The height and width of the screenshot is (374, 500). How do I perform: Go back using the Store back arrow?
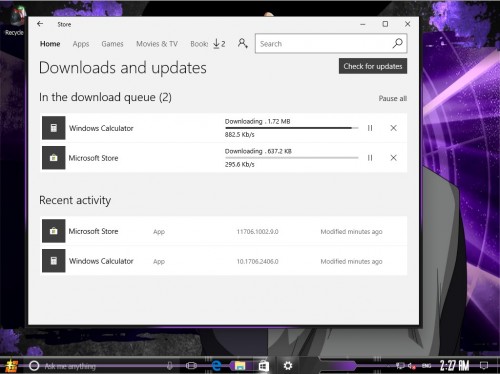coord(40,24)
